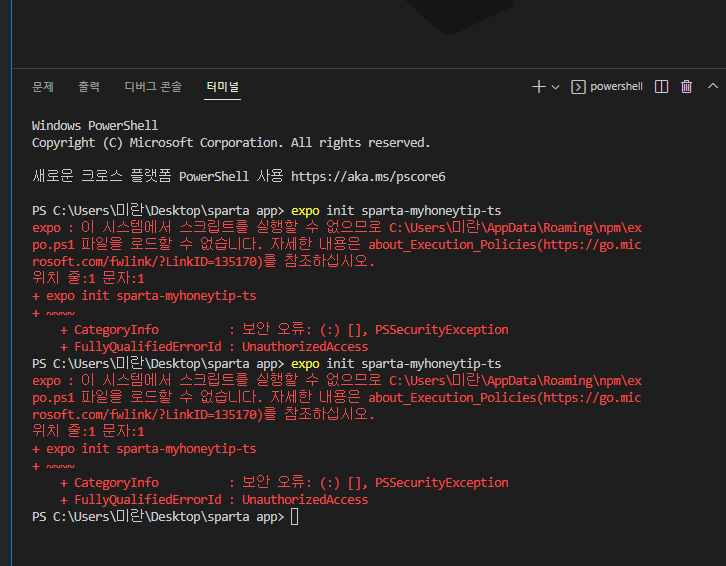Open the 문제 (Problems) panel tab
Screen dimensions: 726x566
[x=43, y=87]
